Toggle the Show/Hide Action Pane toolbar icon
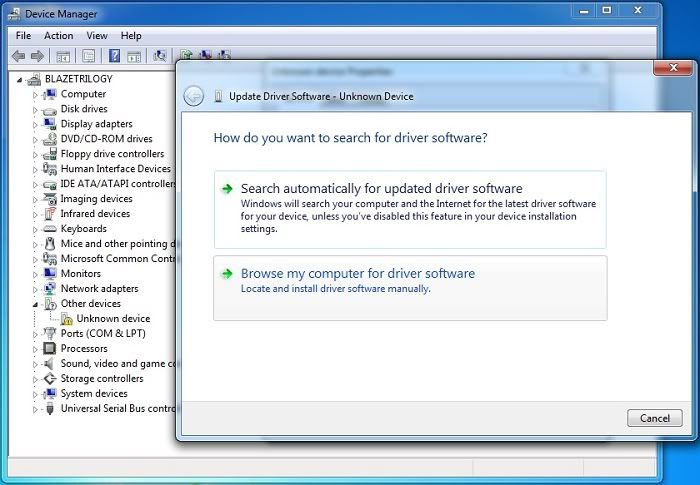This screenshot has height=485, width=700. click(134, 56)
